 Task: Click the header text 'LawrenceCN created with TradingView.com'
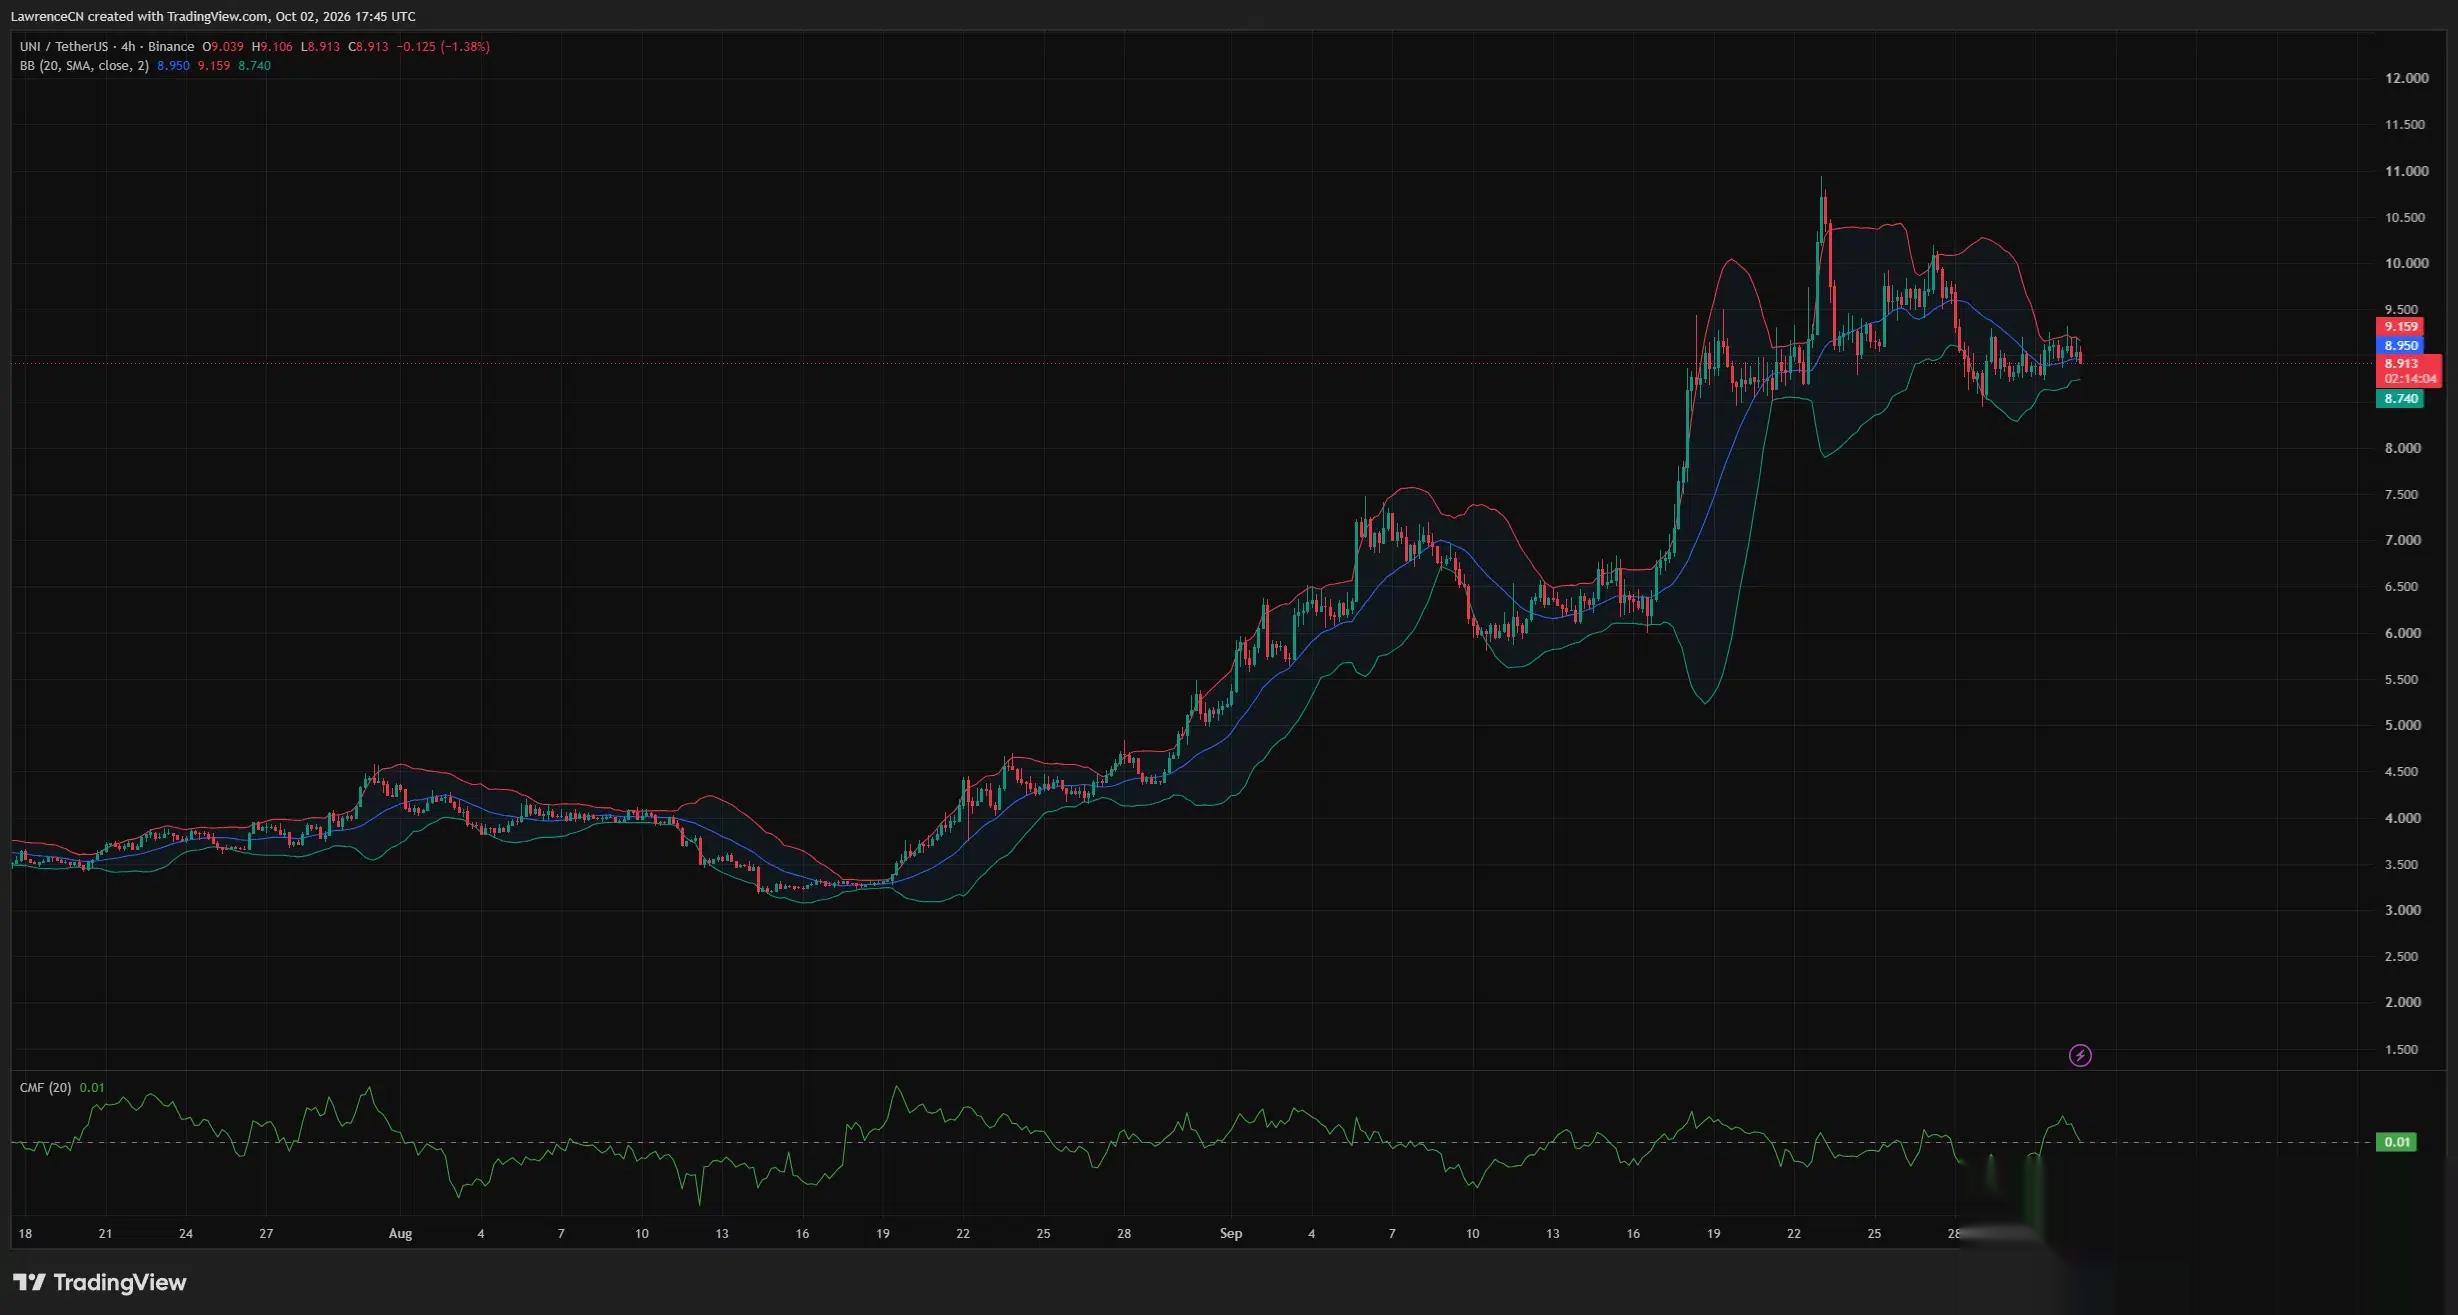pyautogui.click(x=139, y=16)
